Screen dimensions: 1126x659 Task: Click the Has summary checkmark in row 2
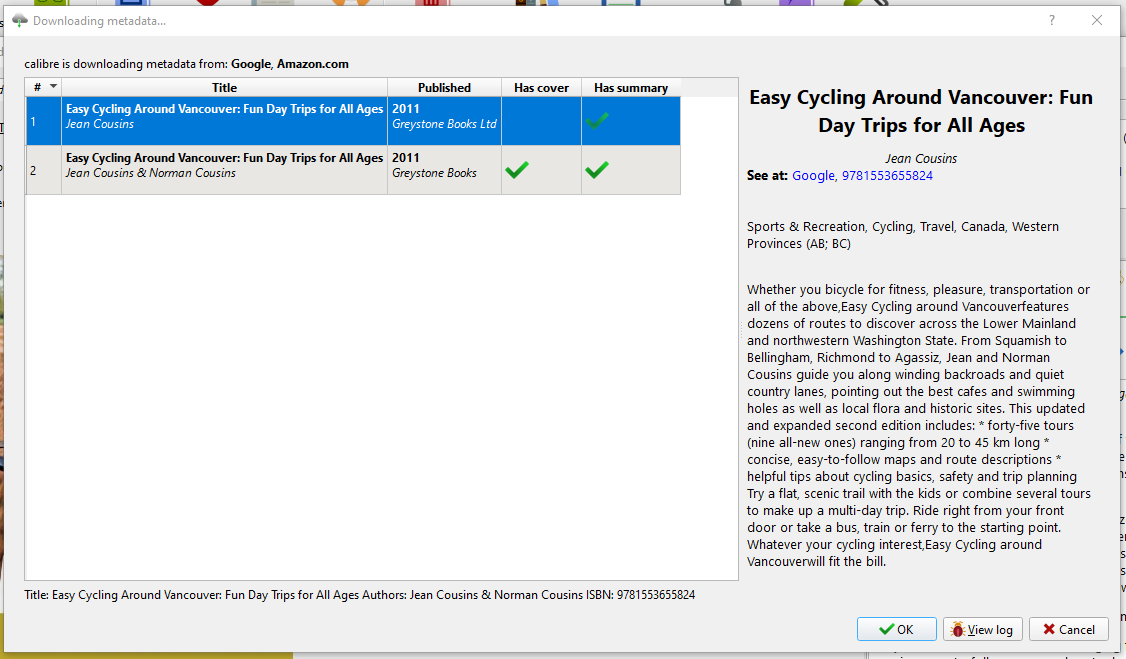coord(597,170)
